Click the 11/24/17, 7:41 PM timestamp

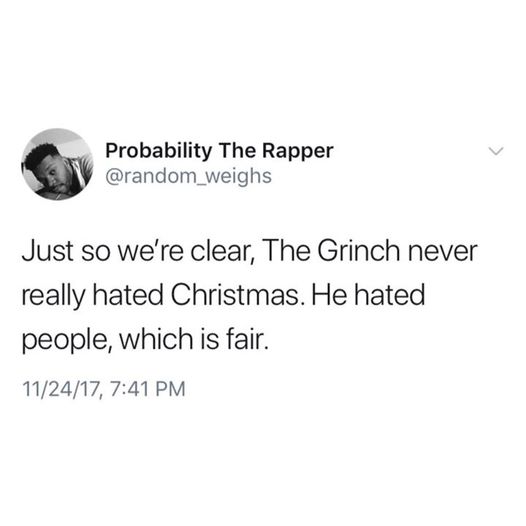click(x=104, y=388)
